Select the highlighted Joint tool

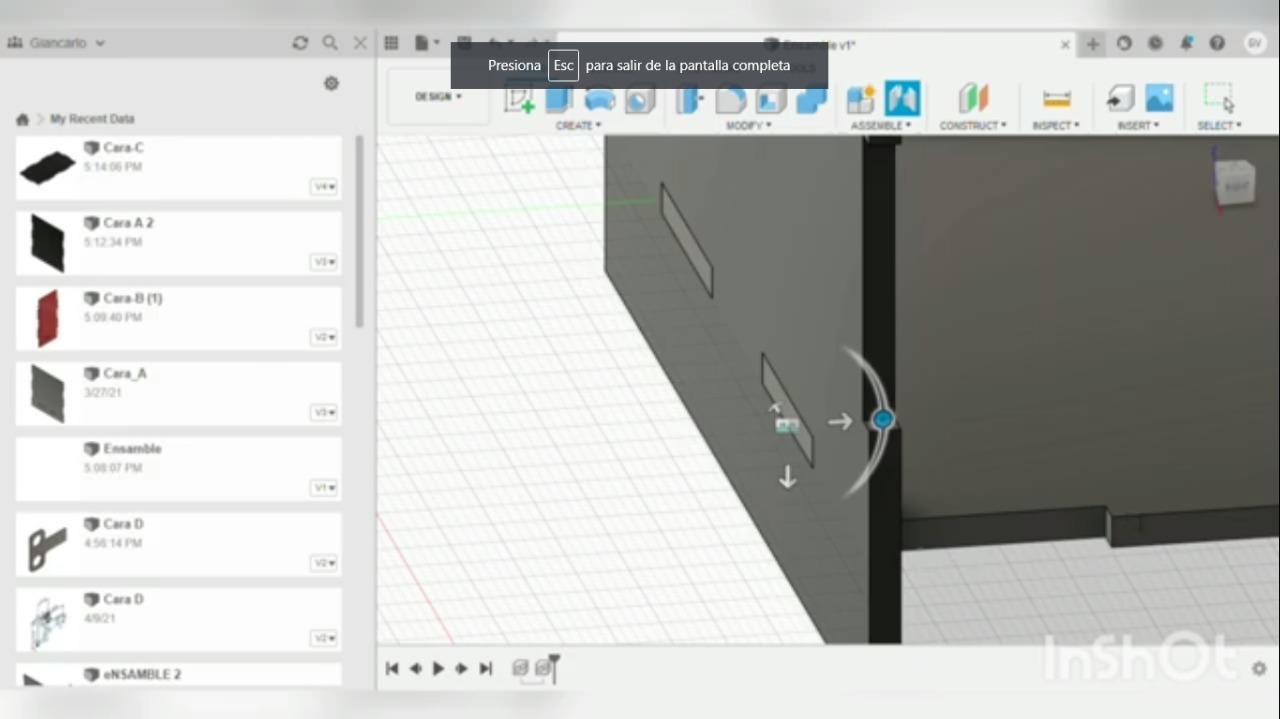point(902,99)
